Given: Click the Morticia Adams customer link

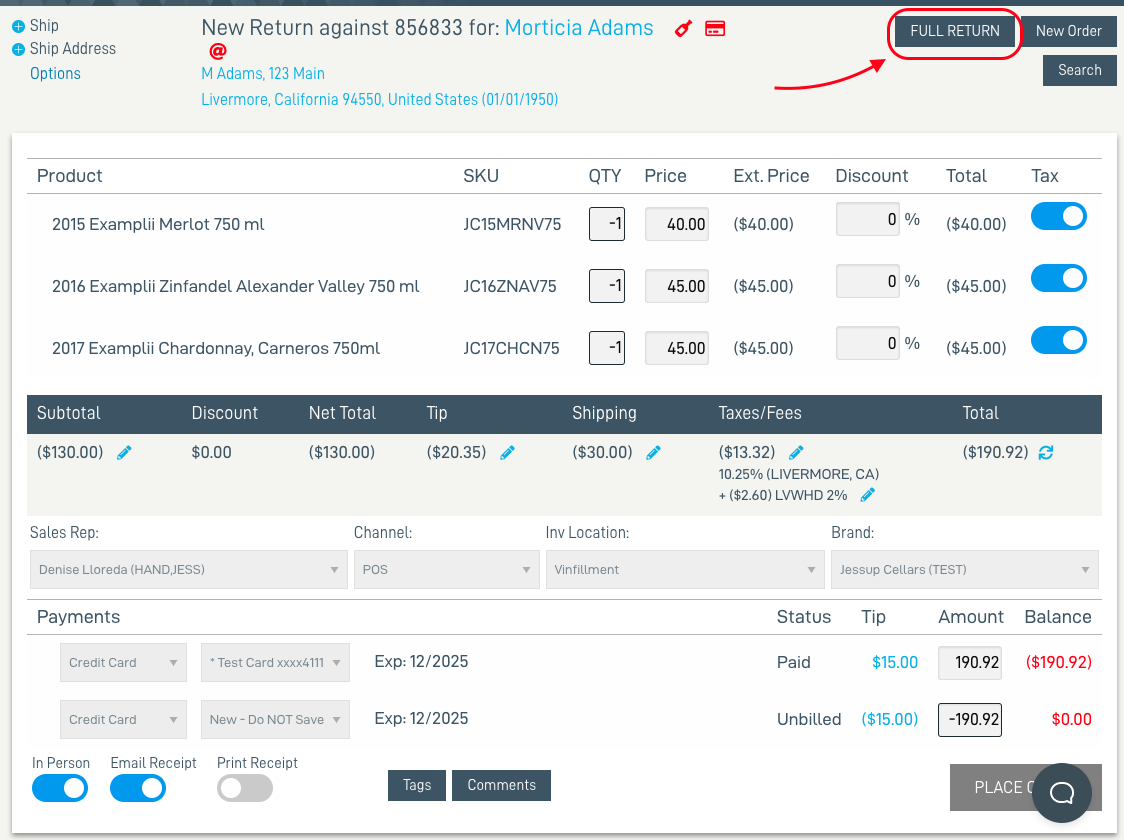Looking at the screenshot, I should pyautogui.click(x=578, y=28).
